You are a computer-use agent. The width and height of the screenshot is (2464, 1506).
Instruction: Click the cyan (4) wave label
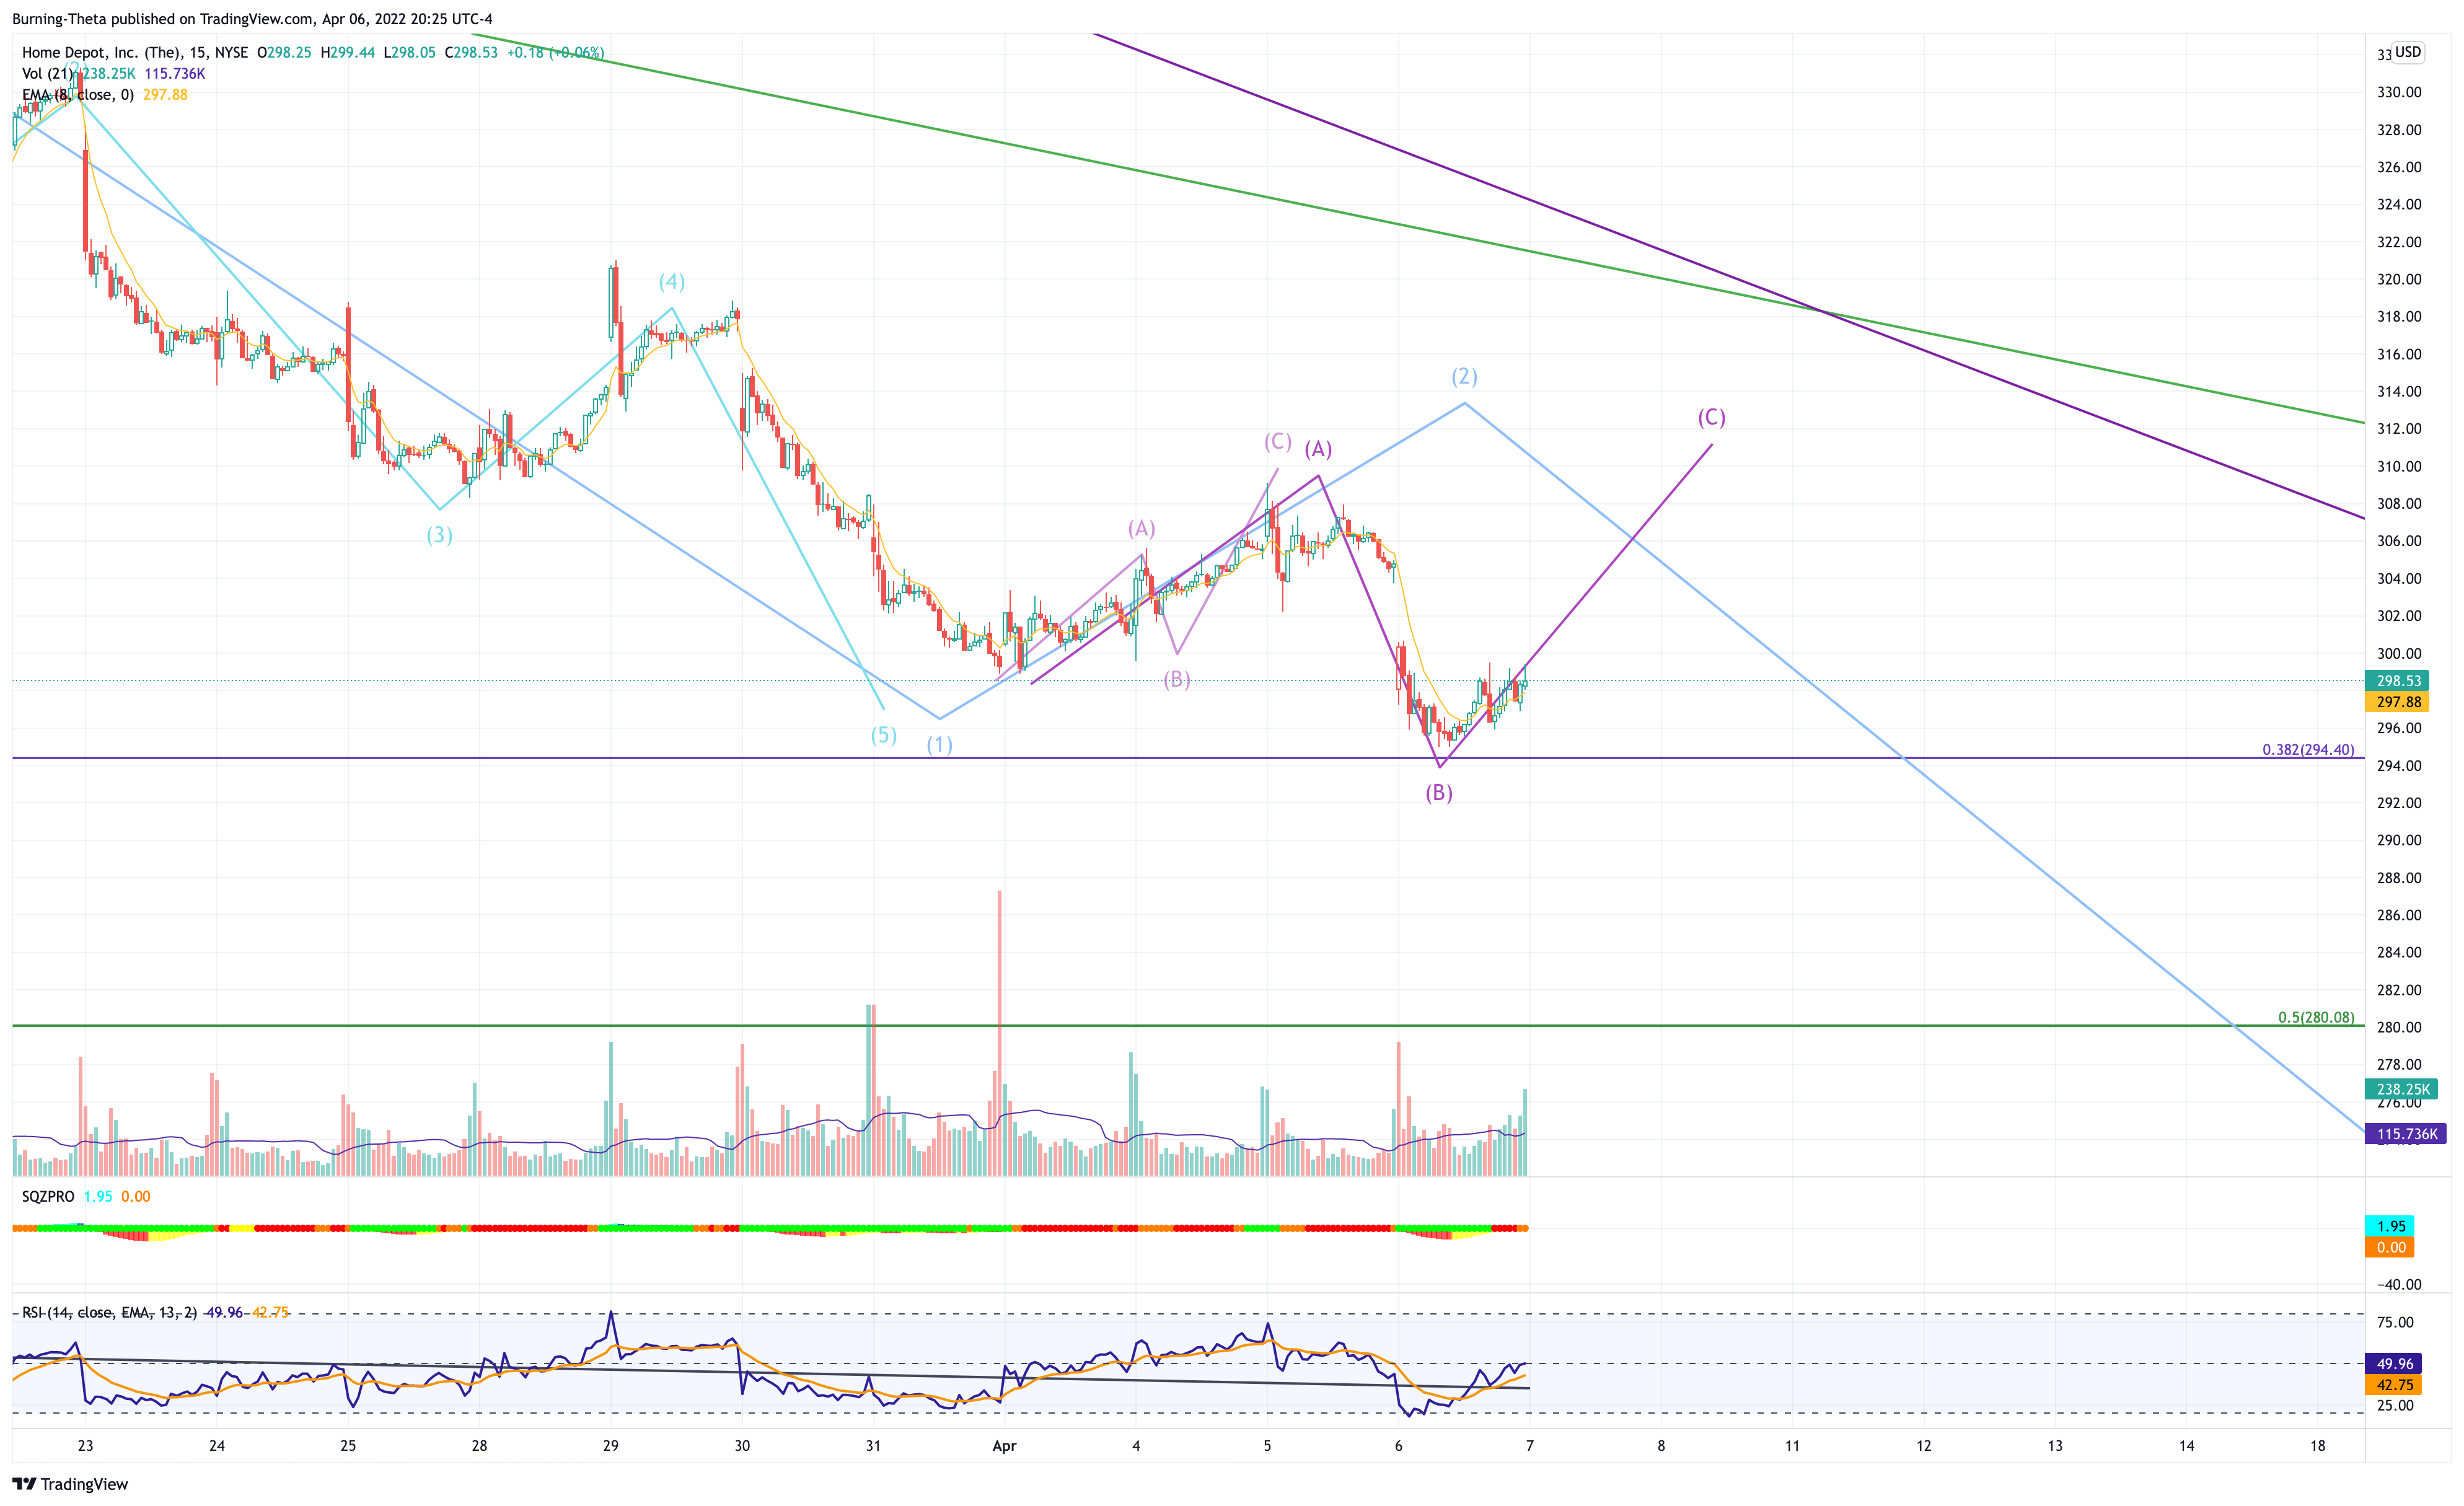671,281
